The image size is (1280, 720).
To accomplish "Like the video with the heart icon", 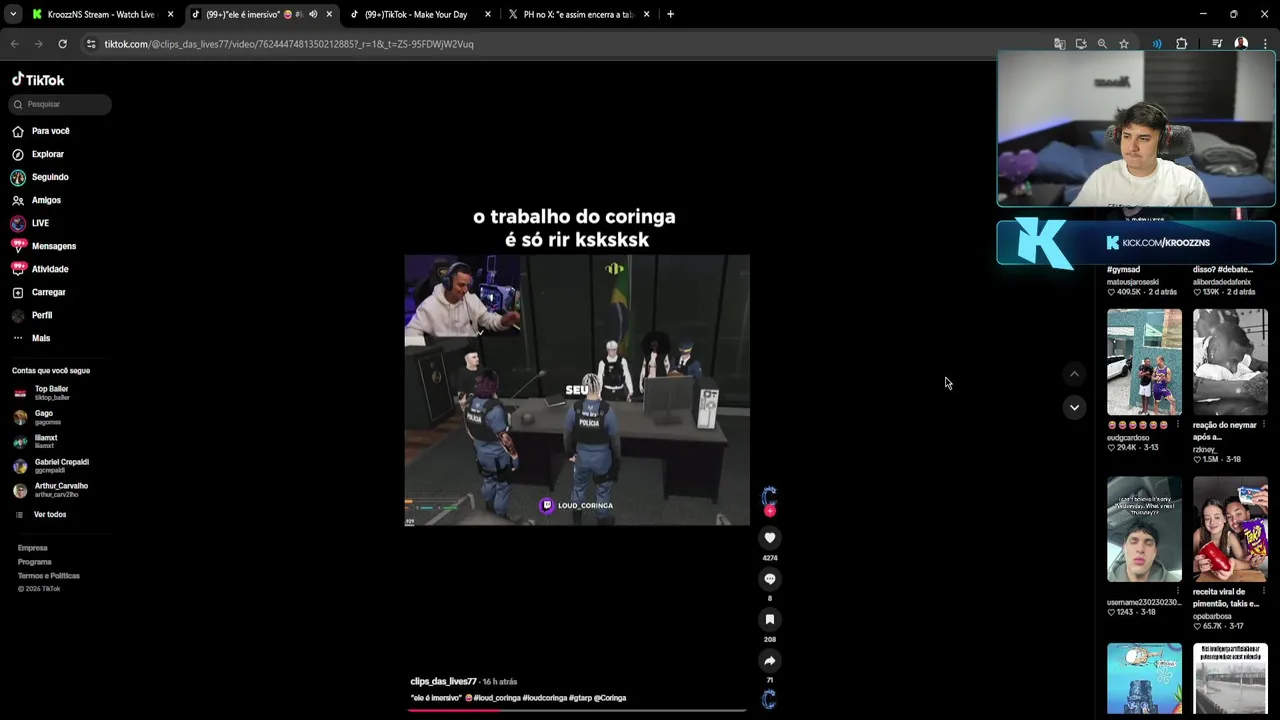I will 770,538.
